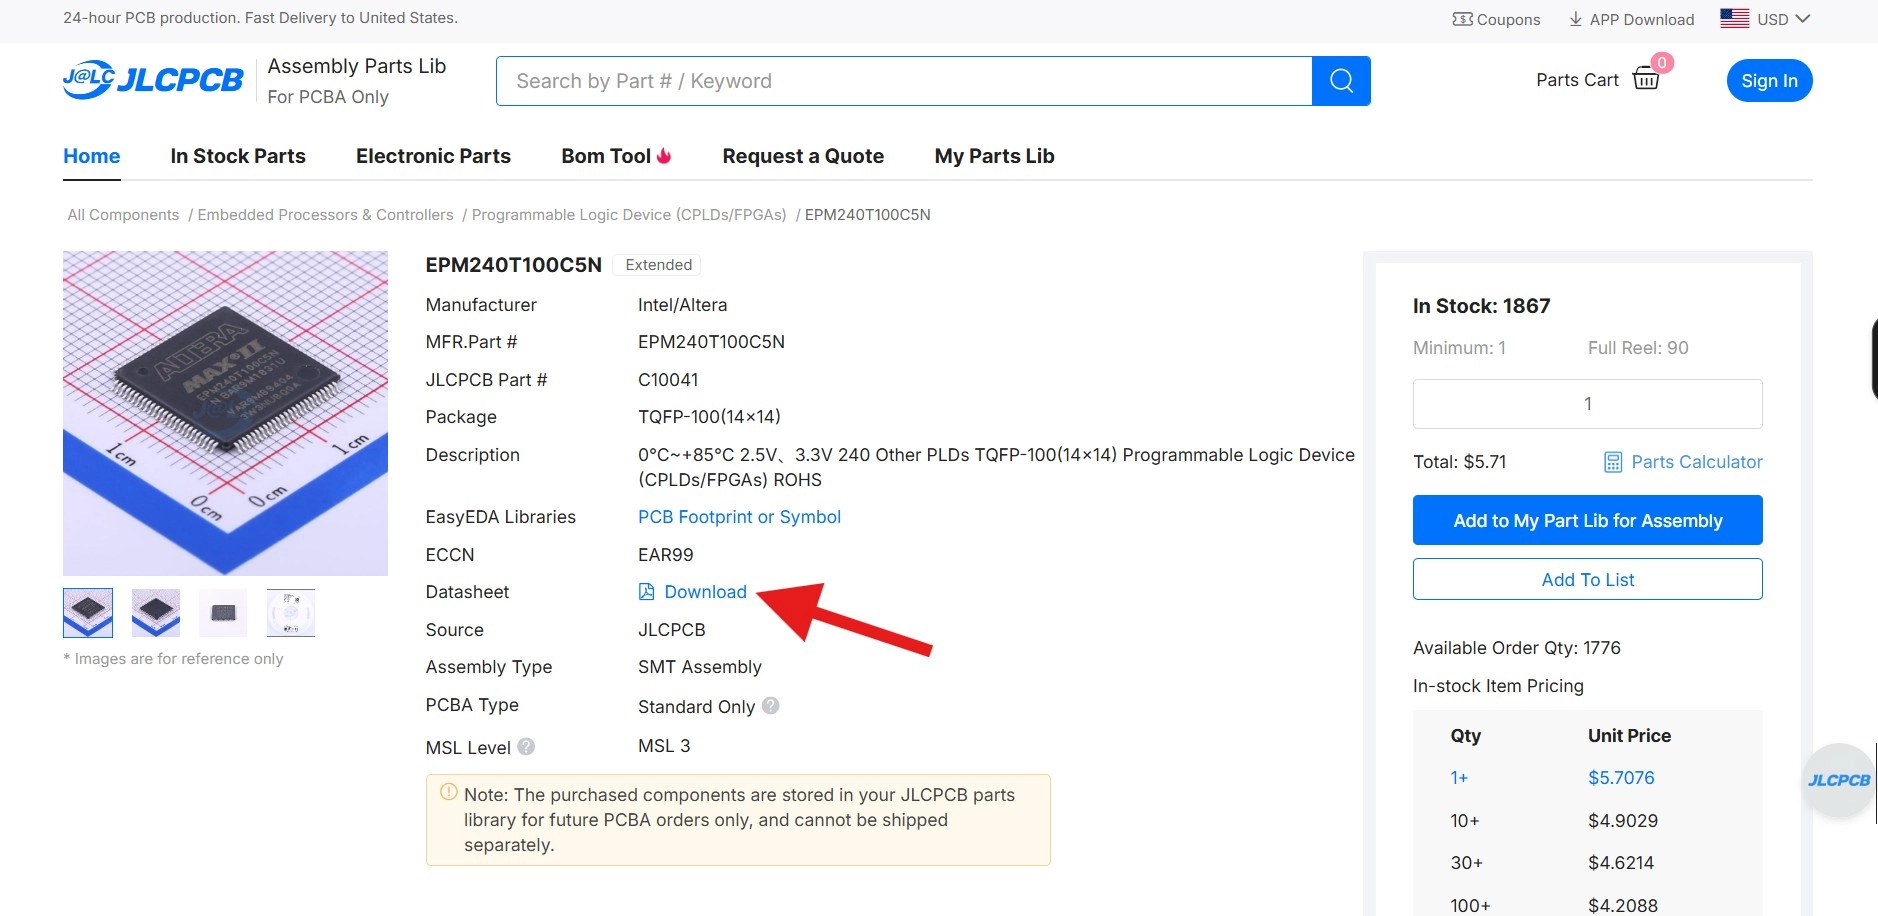Screen dimensions: 1878x916
Task: Click Add to My Part Lib for Assembly
Action: (1587, 520)
